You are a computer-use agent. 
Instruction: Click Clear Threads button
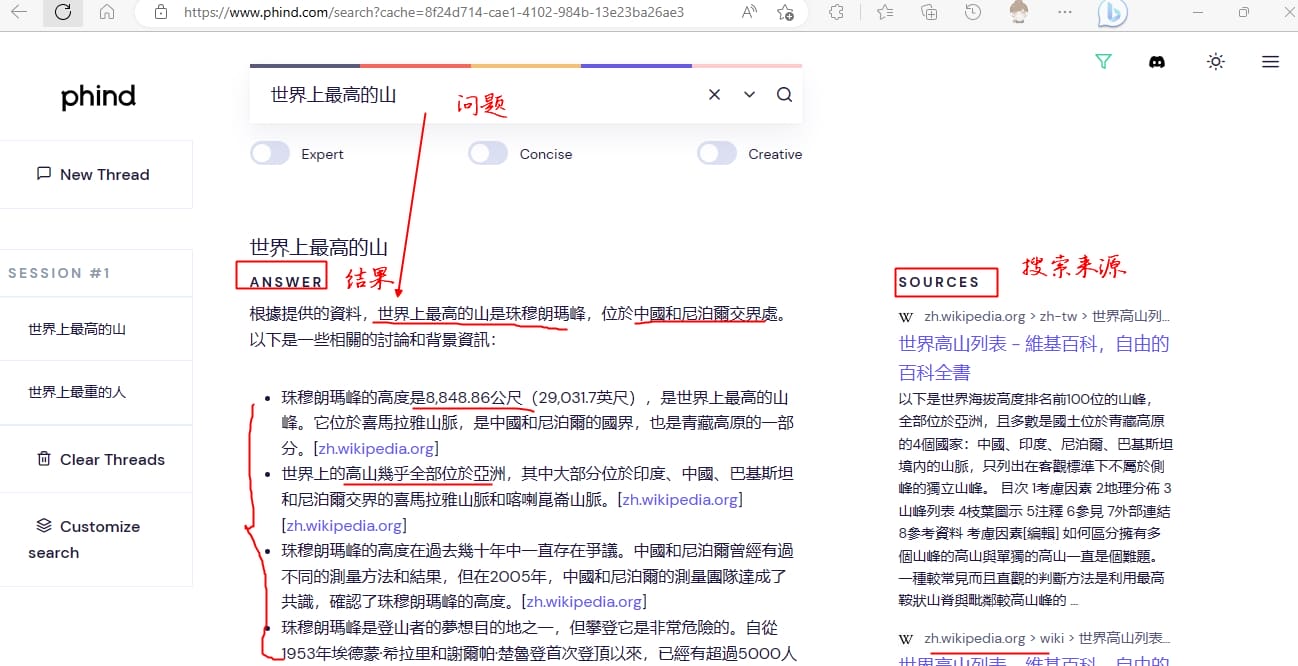click(x=100, y=460)
